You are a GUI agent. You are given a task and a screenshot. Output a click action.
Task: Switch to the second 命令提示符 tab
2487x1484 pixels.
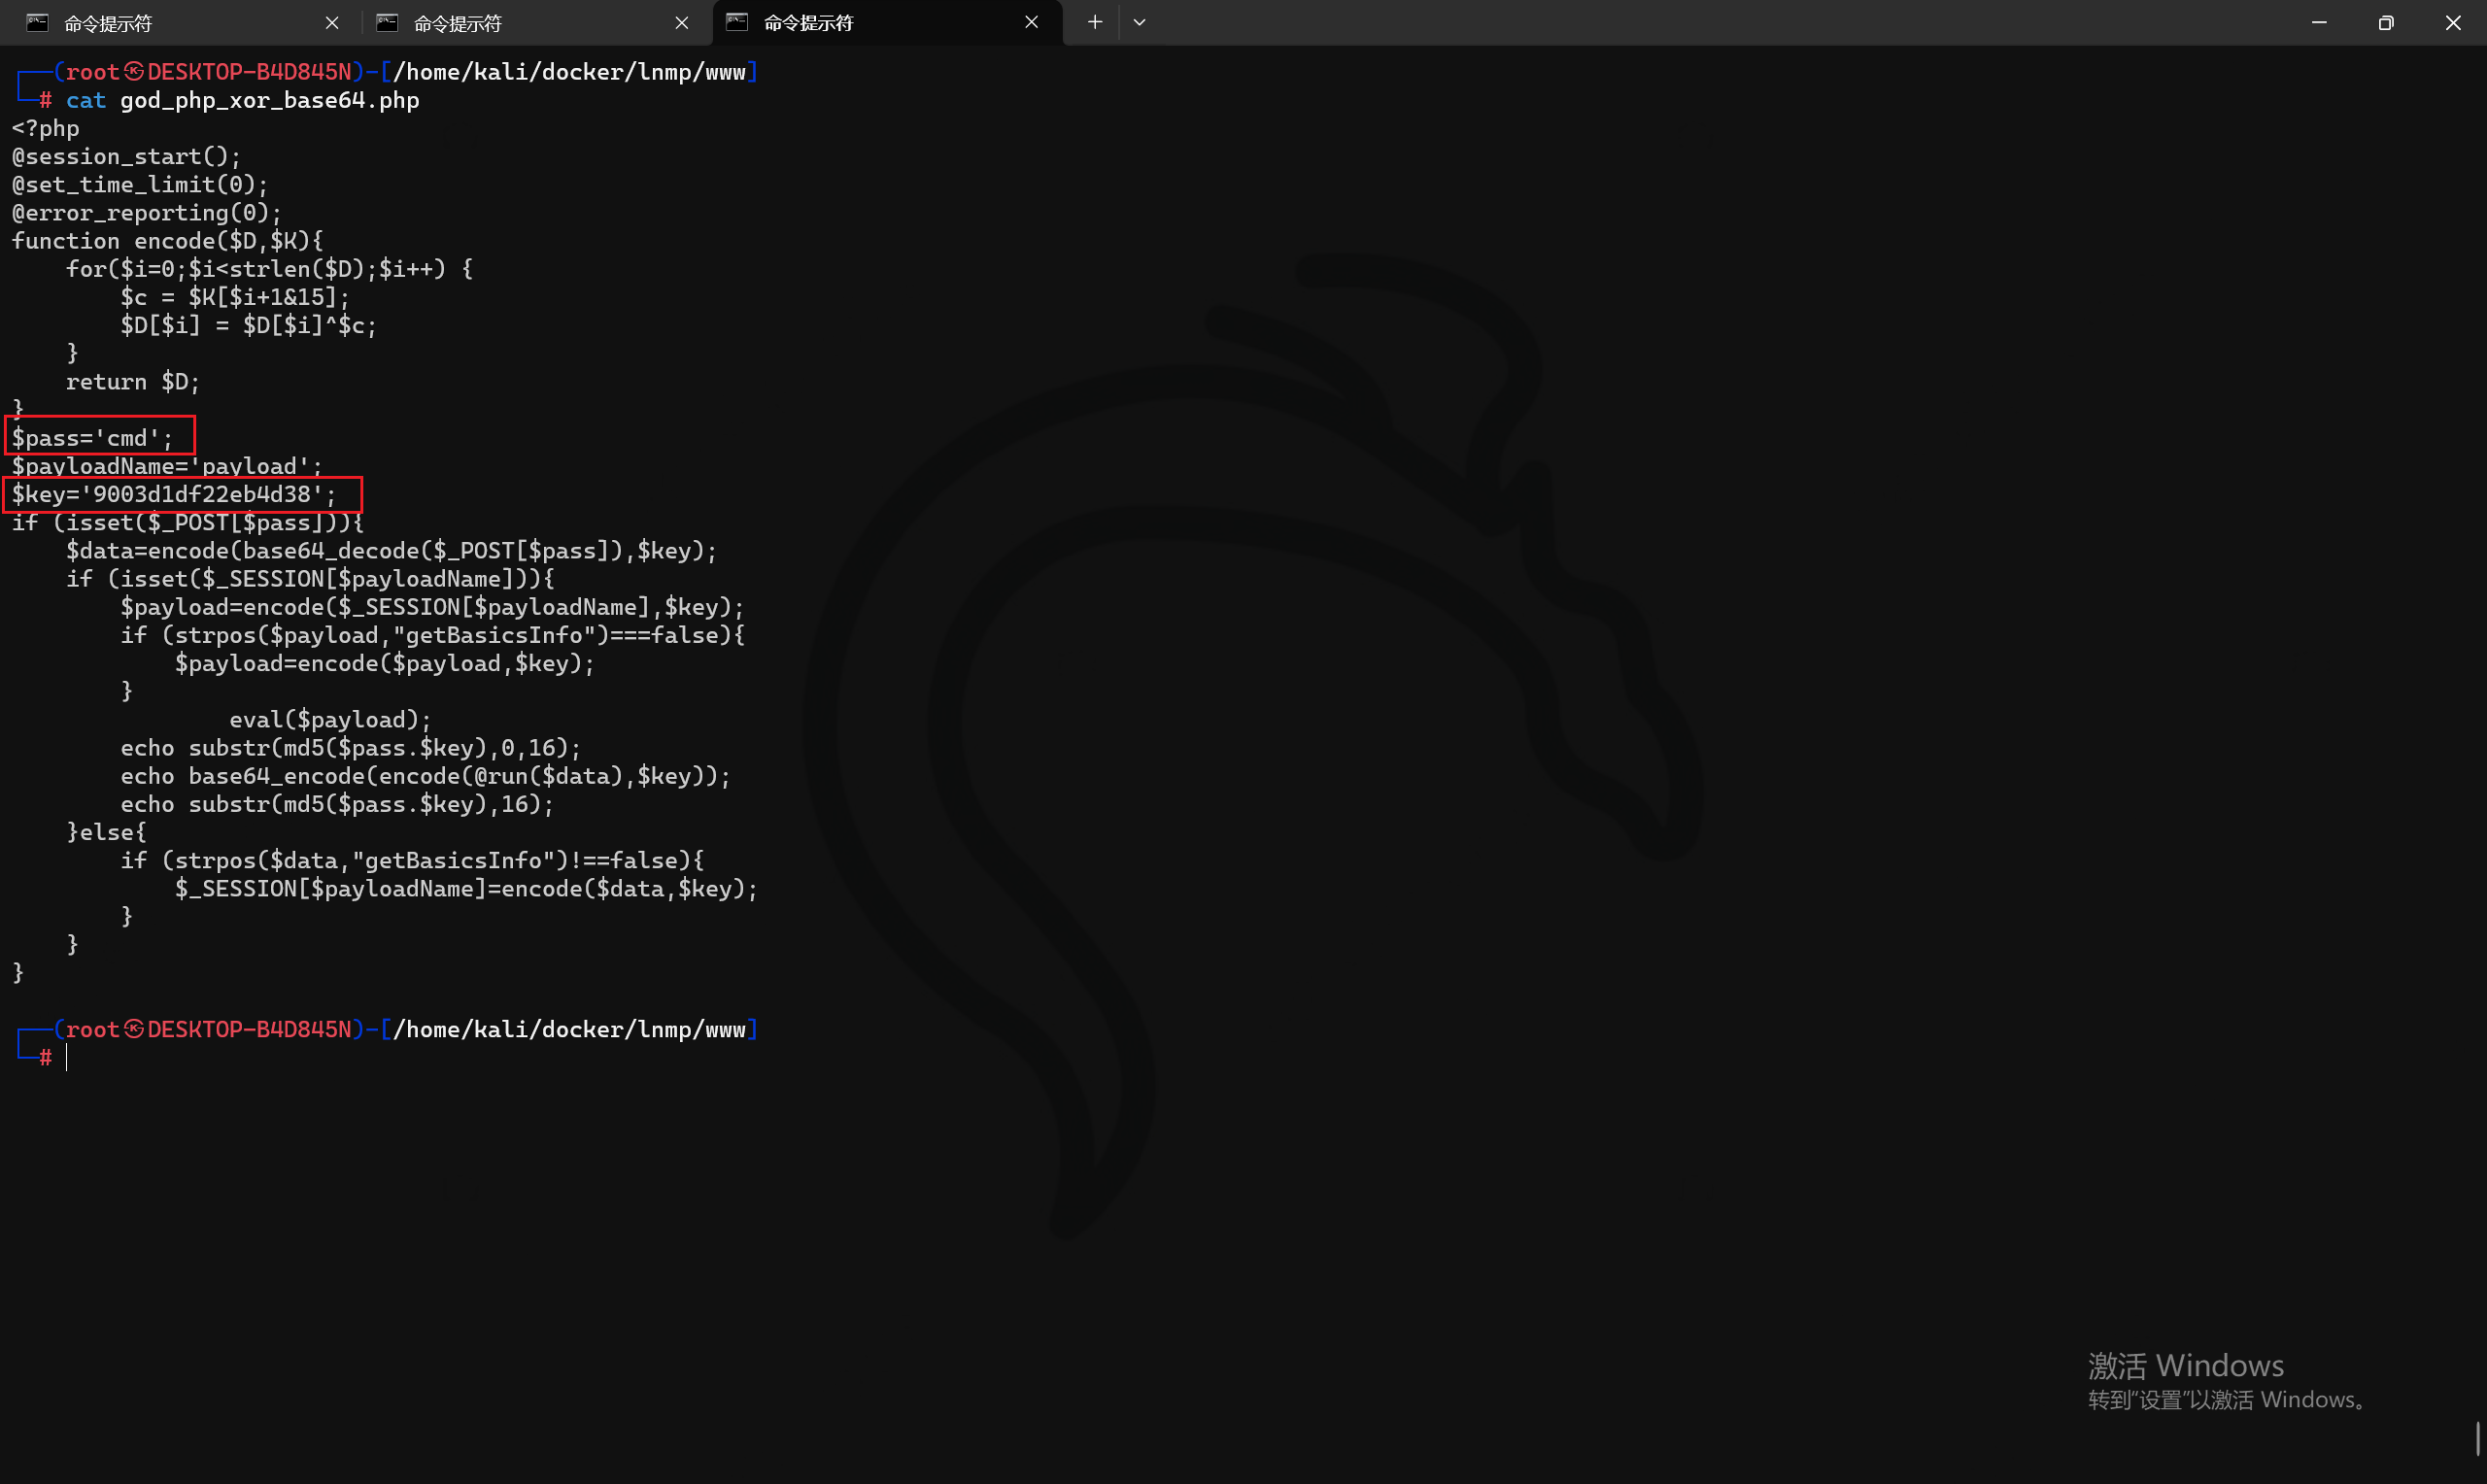point(457,23)
